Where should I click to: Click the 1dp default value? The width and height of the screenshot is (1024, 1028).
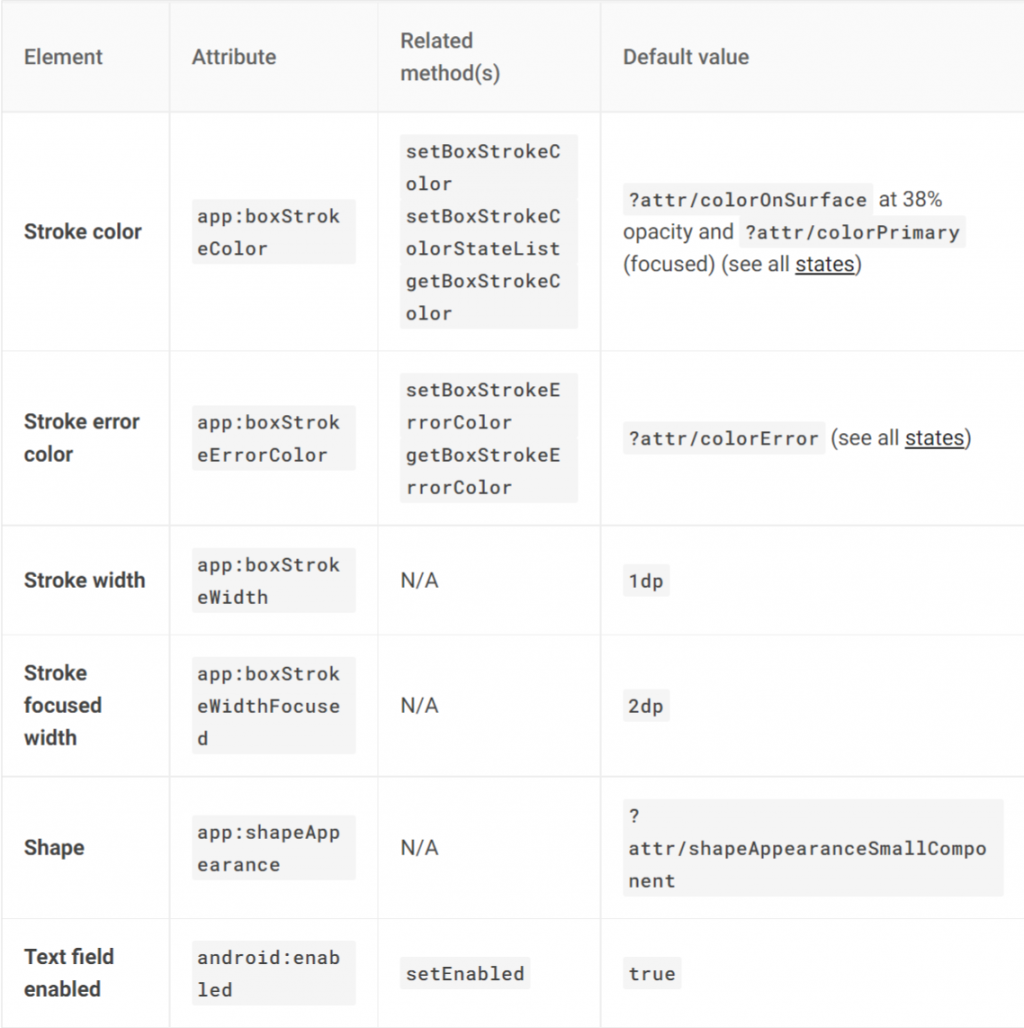645,581
